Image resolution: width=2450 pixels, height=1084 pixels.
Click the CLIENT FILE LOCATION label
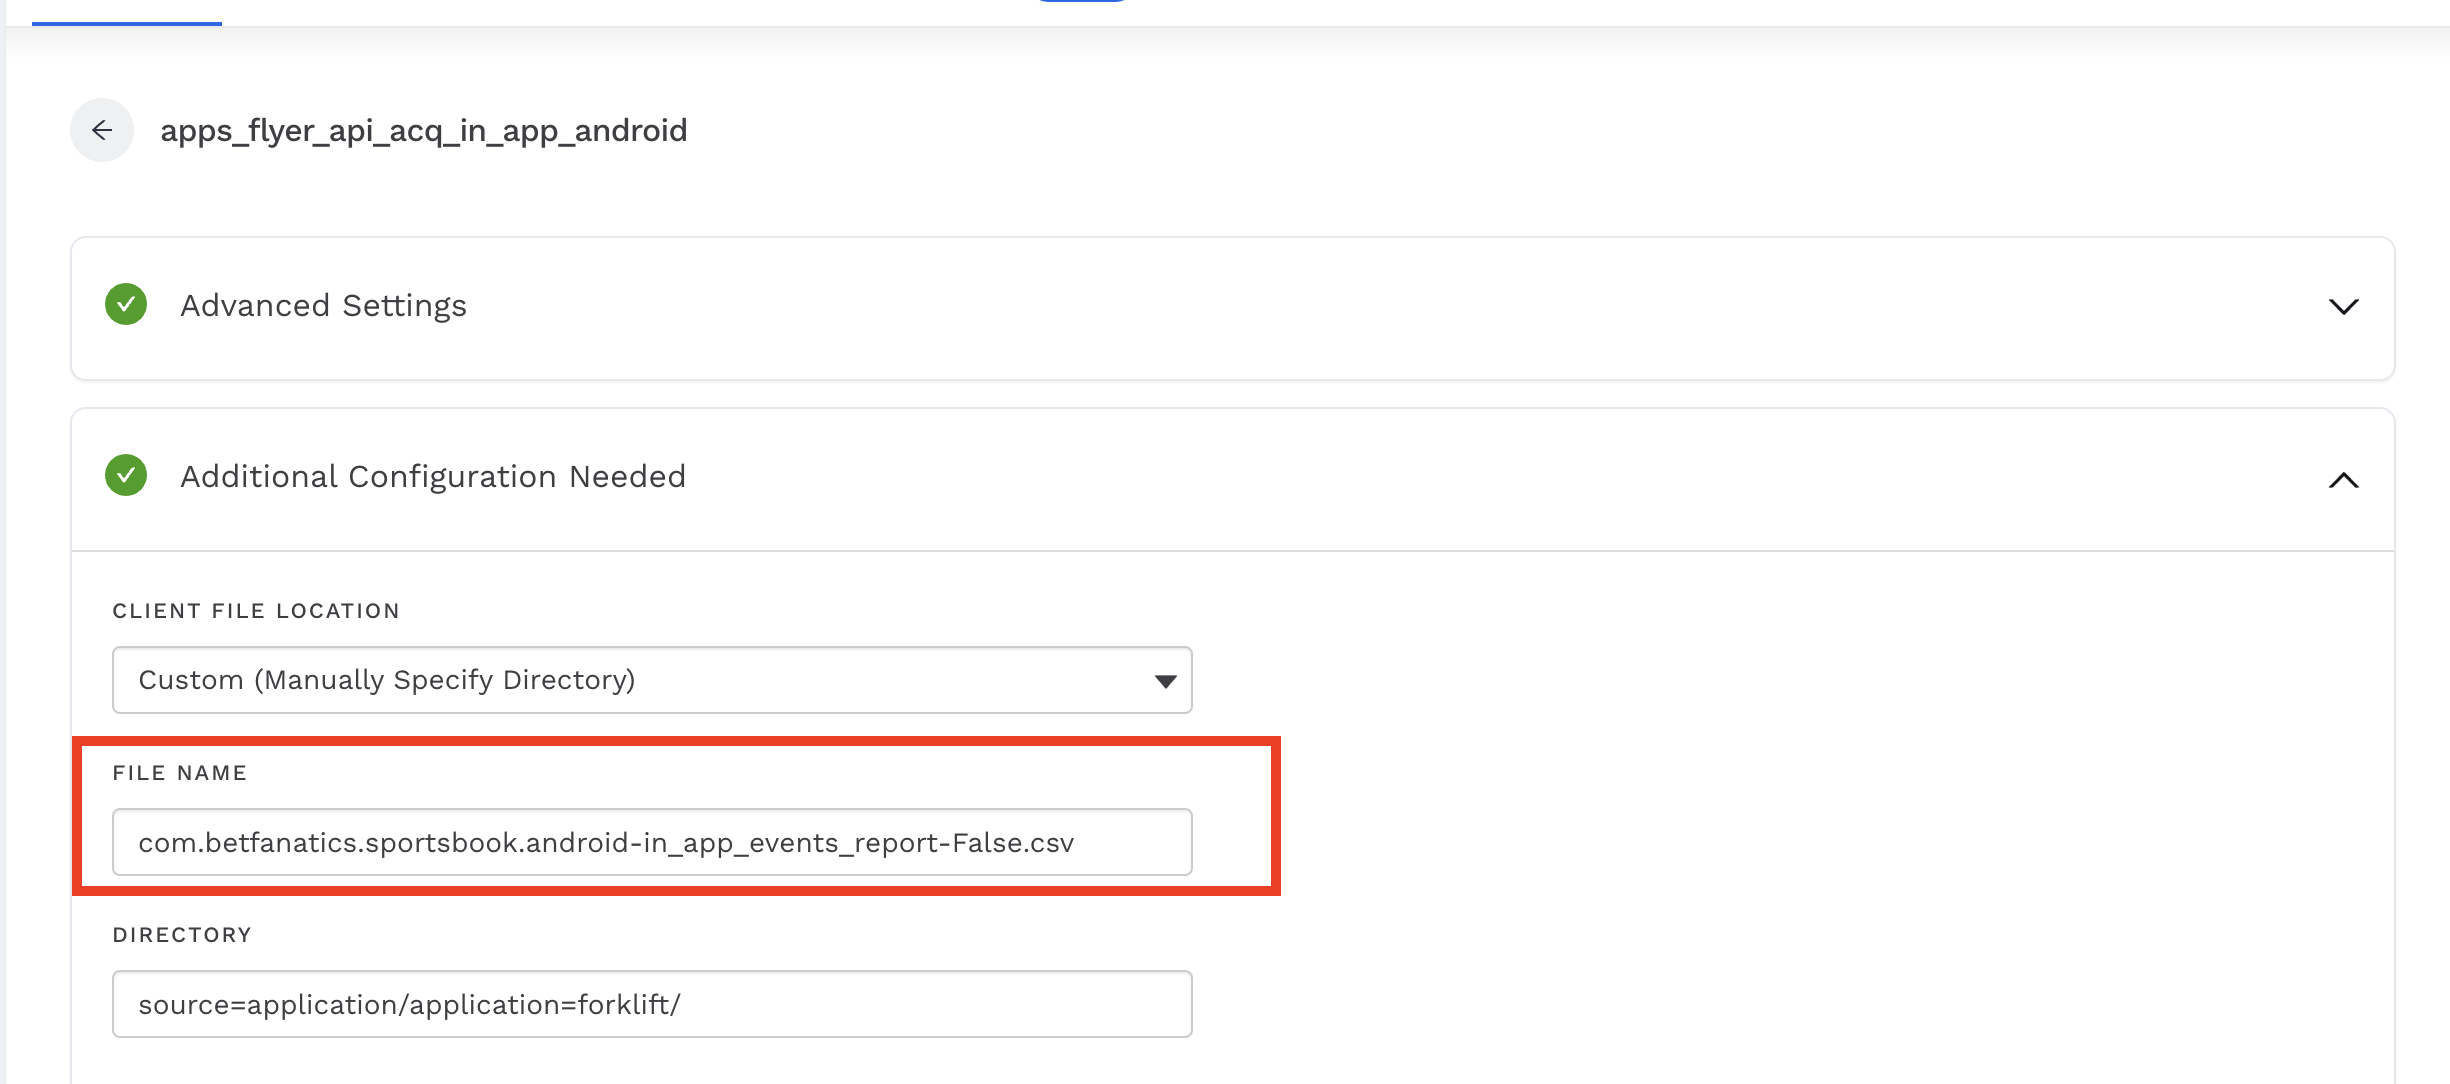256,611
